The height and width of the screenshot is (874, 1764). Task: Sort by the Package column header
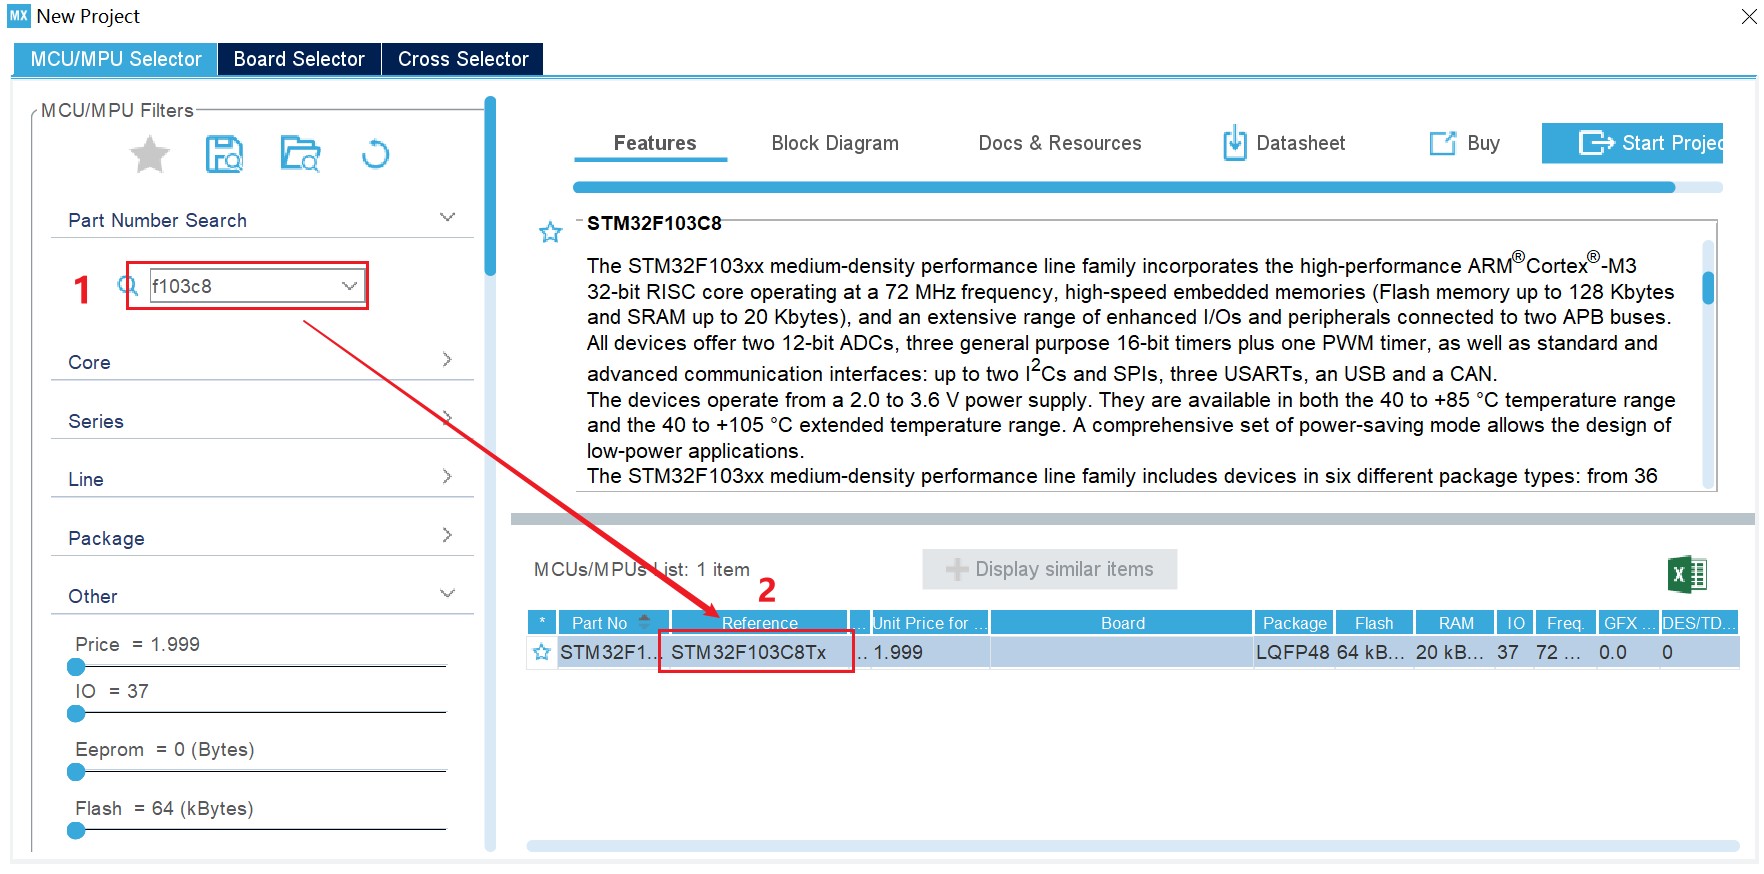(x=1294, y=622)
